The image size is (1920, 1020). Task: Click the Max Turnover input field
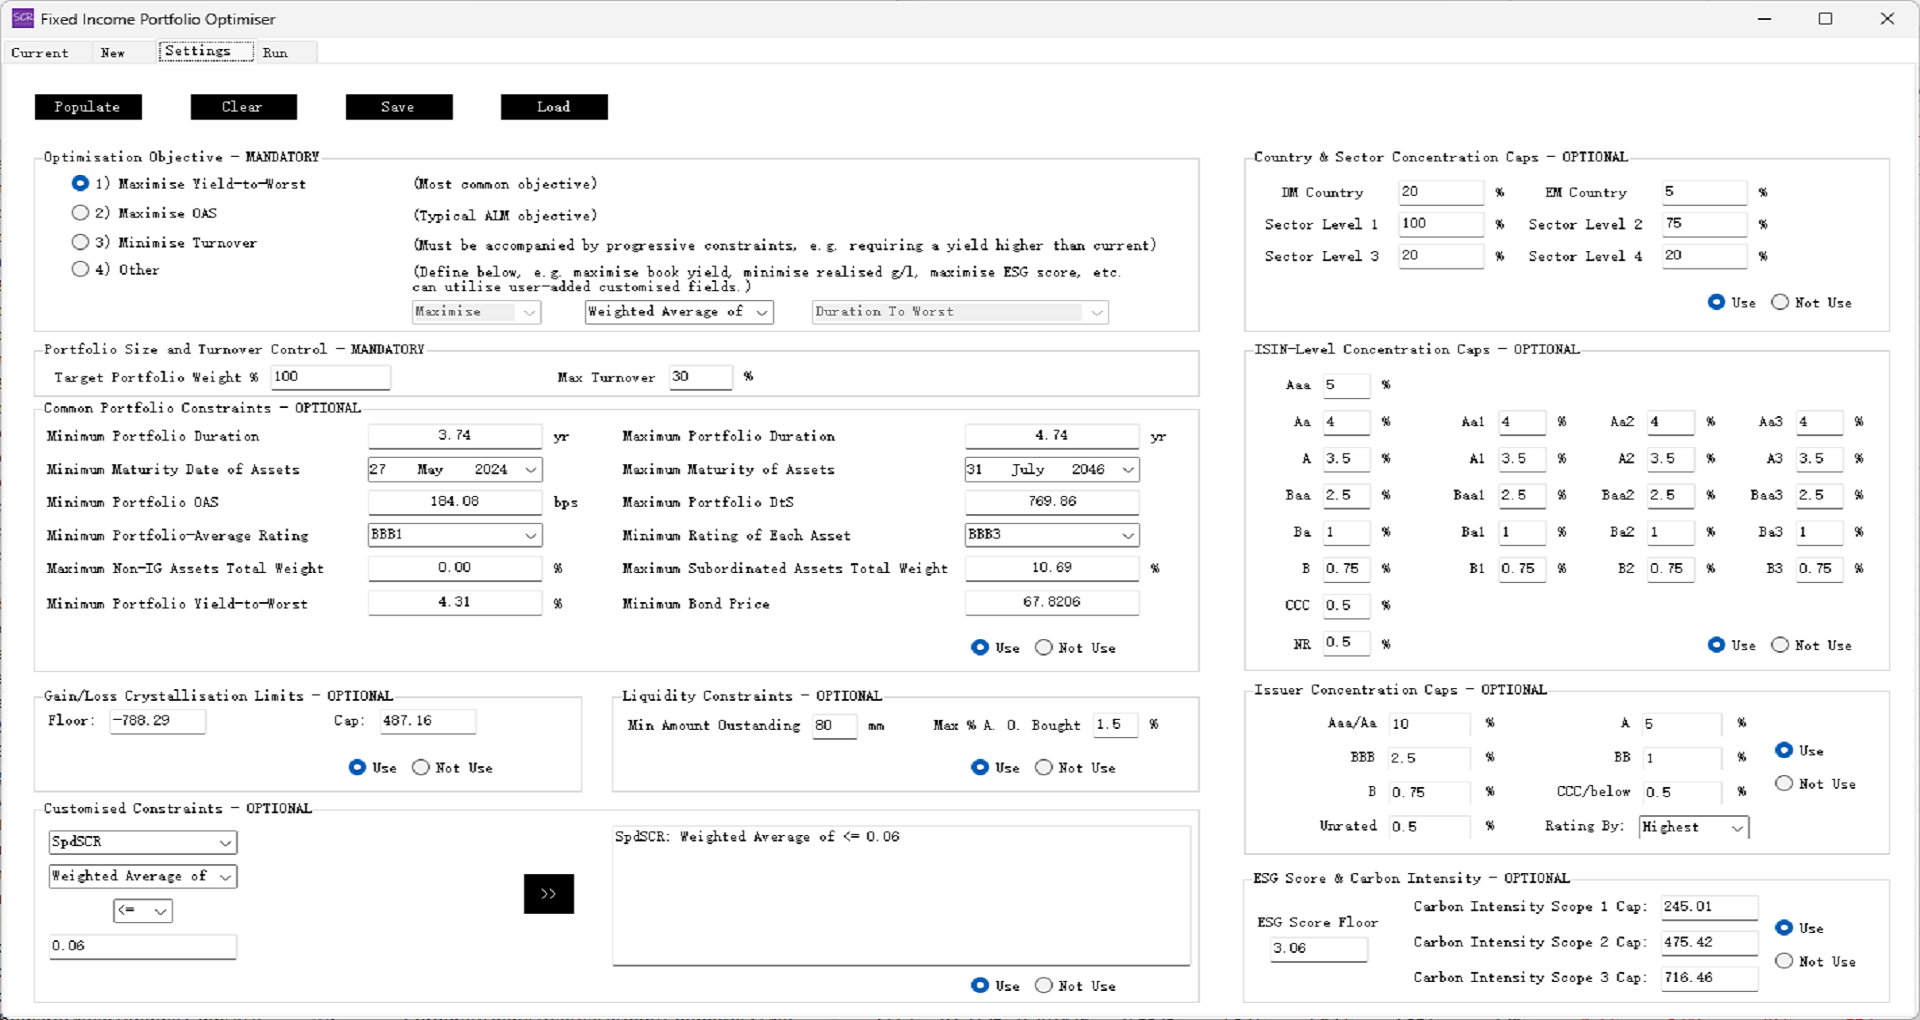700,377
